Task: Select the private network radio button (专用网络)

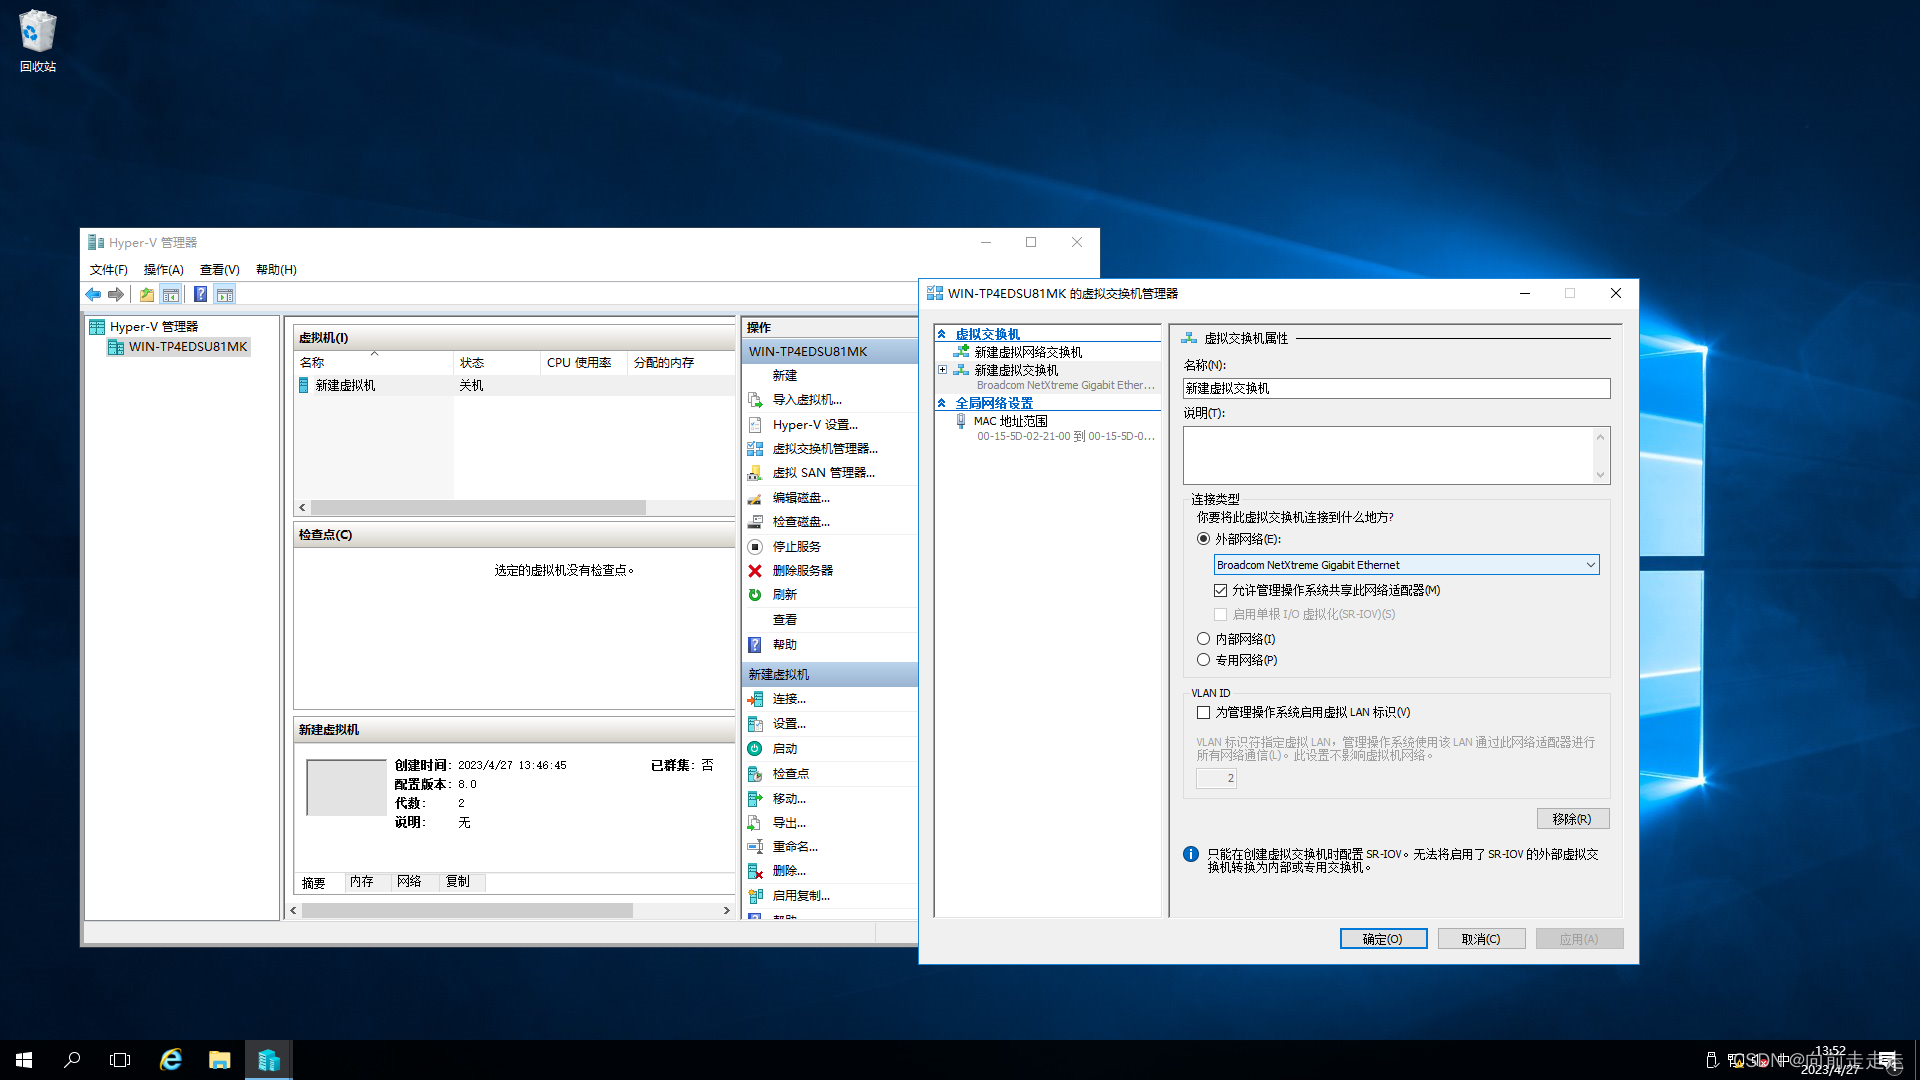Action: tap(1203, 660)
